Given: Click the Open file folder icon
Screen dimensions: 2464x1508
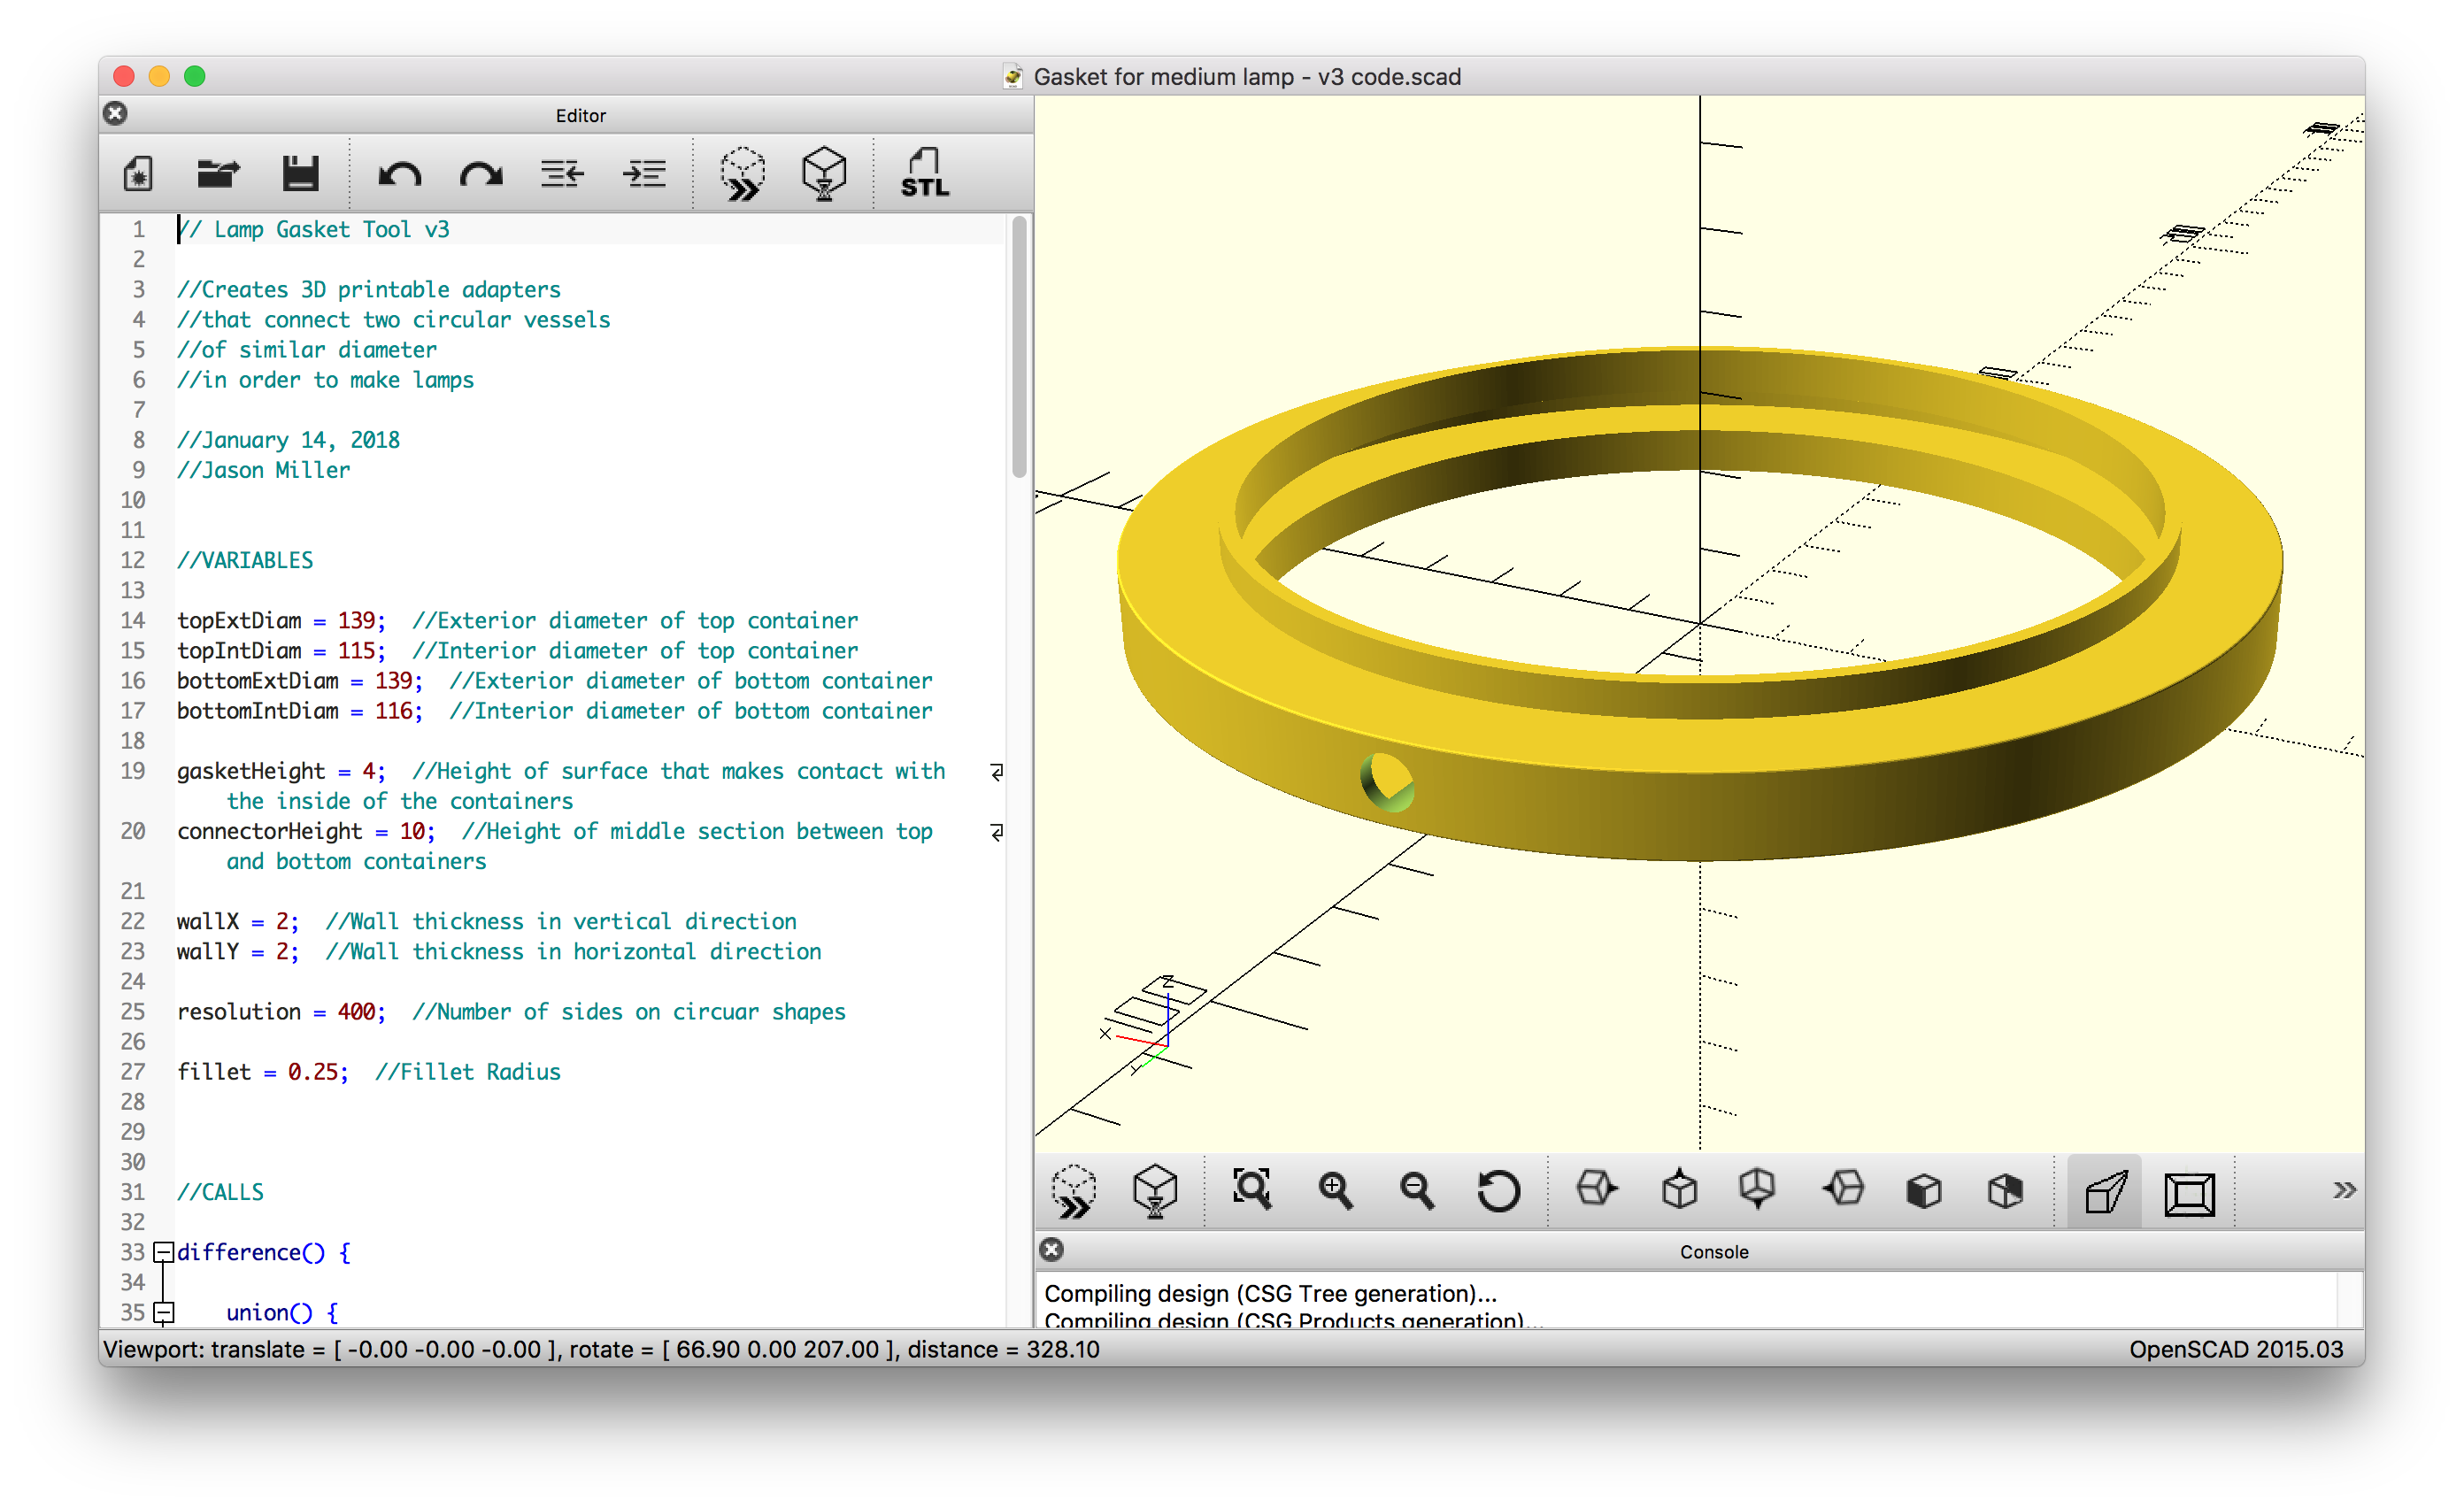Looking at the screenshot, I should pyautogui.click(x=218, y=174).
